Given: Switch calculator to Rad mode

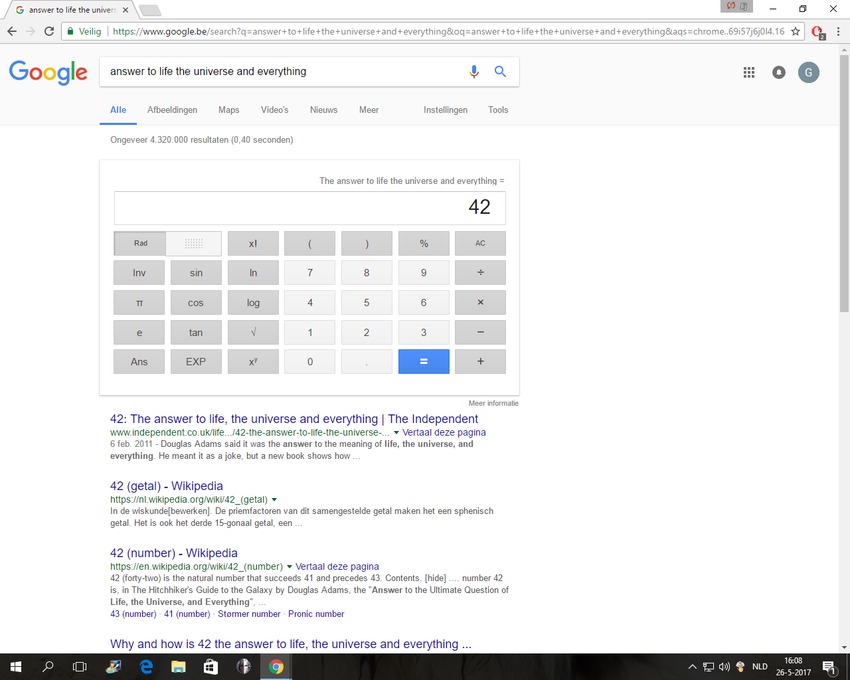Looking at the screenshot, I should pos(141,243).
